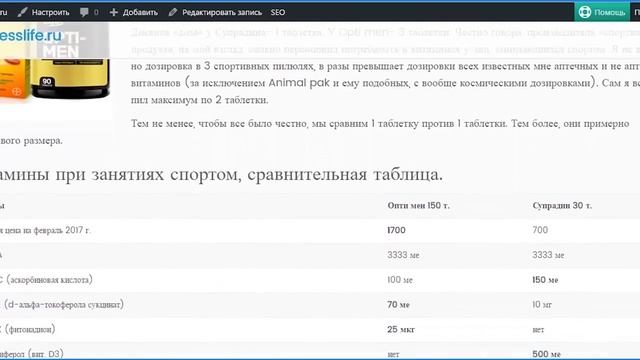Image resolution: width=640 pixels, height=360 pixels.
Task: Click the нет cell in фитонадион row
Action: click(538, 330)
